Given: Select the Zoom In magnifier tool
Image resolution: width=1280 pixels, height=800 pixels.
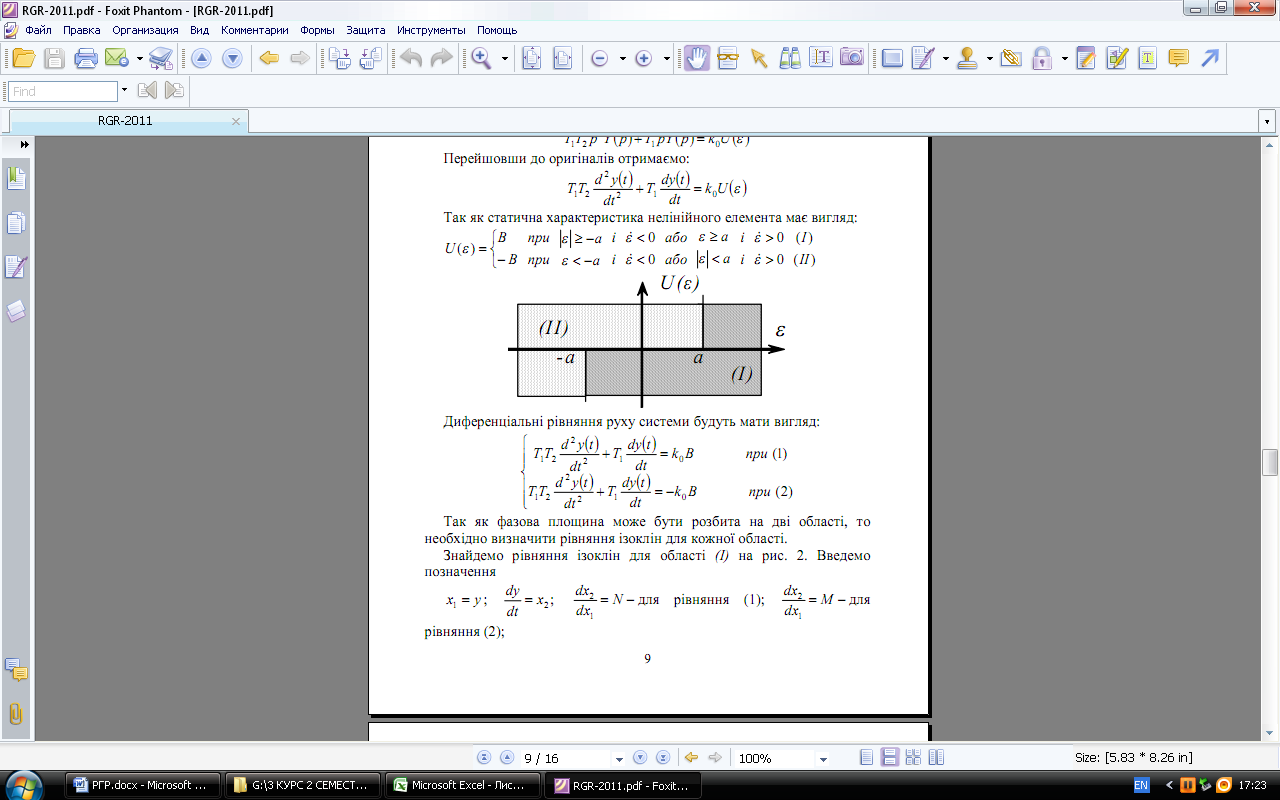Looking at the screenshot, I should (482, 58).
